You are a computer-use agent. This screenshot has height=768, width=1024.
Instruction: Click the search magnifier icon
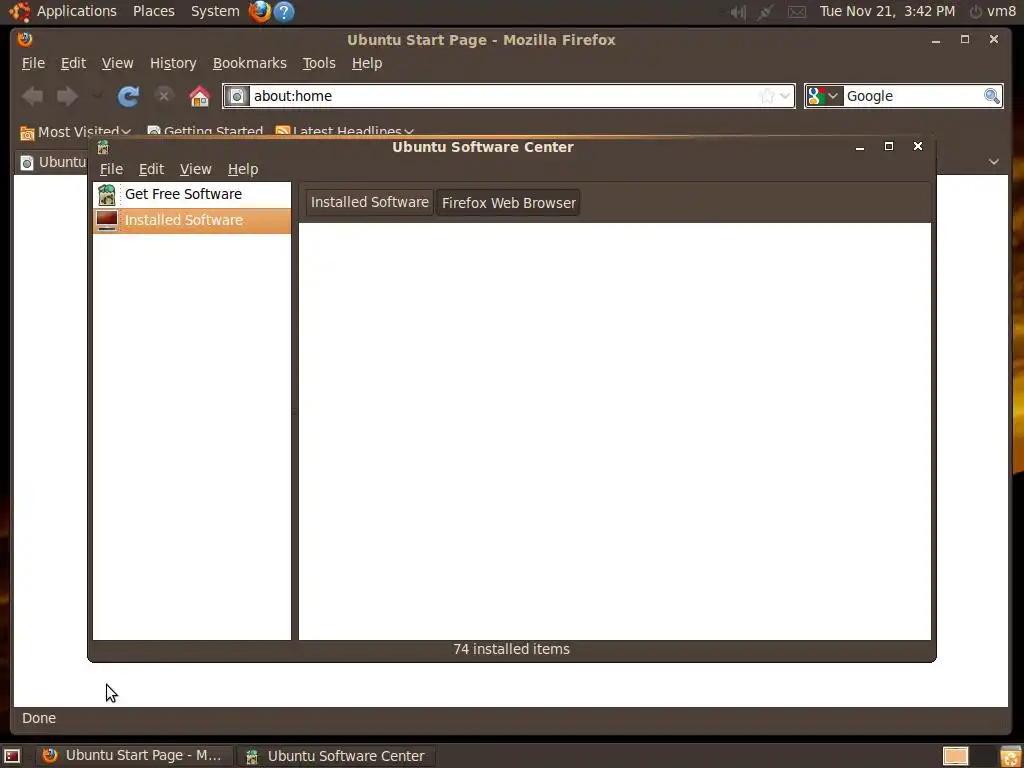(992, 96)
